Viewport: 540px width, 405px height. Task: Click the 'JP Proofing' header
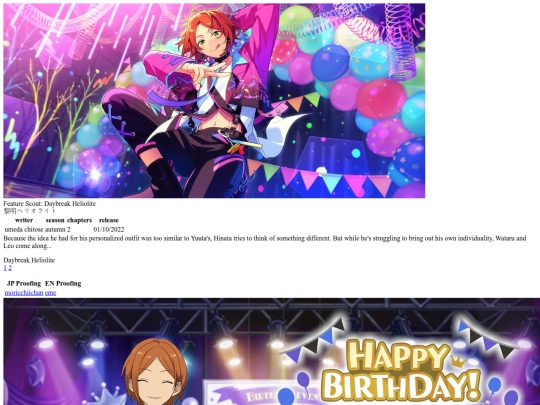point(24,283)
